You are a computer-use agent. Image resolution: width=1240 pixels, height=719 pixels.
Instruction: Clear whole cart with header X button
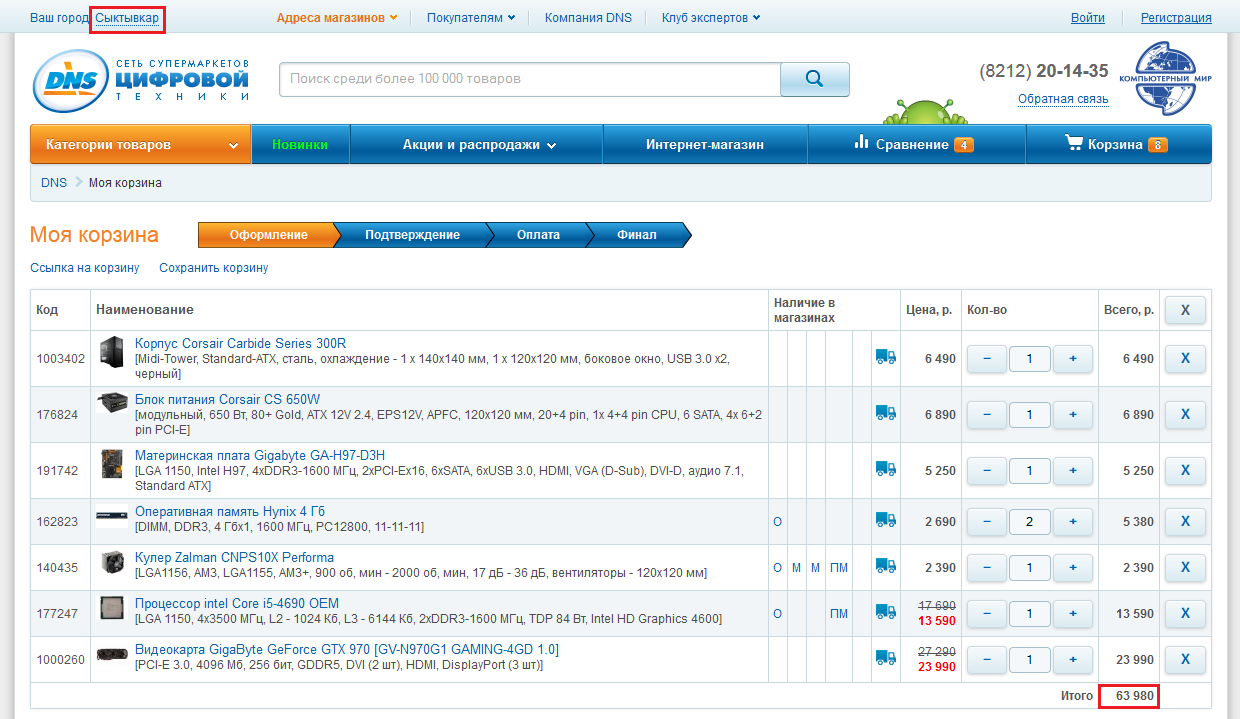pyautogui.click(x=1185, y=310)
